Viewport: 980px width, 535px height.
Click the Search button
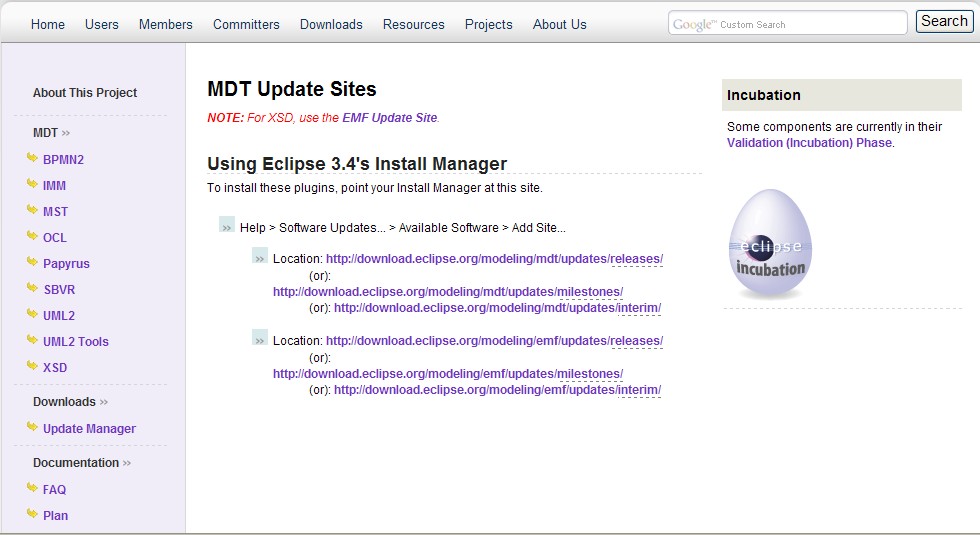(944, 21)
